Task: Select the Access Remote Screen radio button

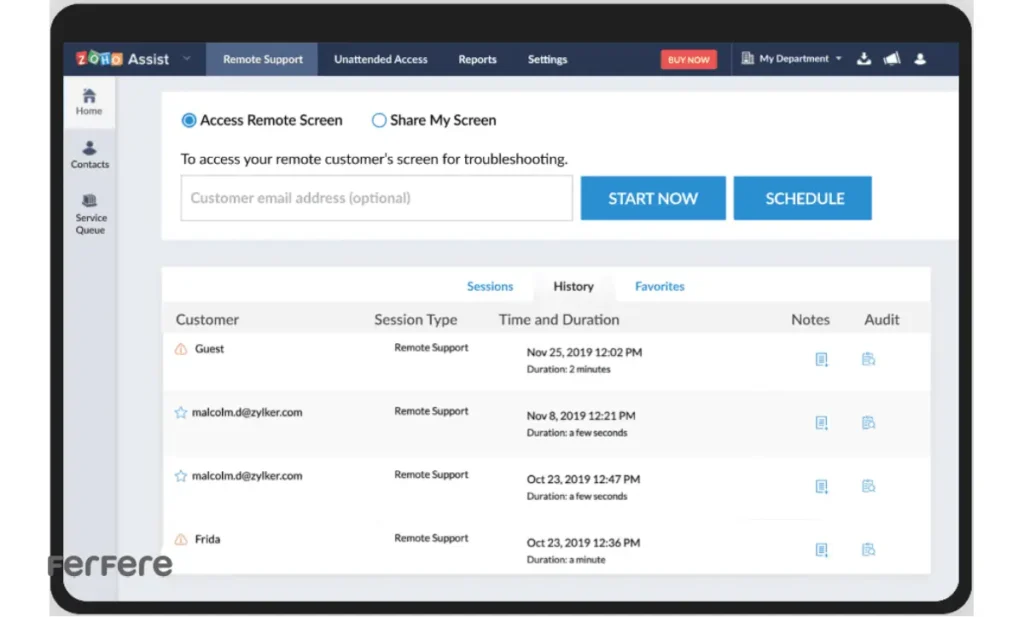Action: 189,120
